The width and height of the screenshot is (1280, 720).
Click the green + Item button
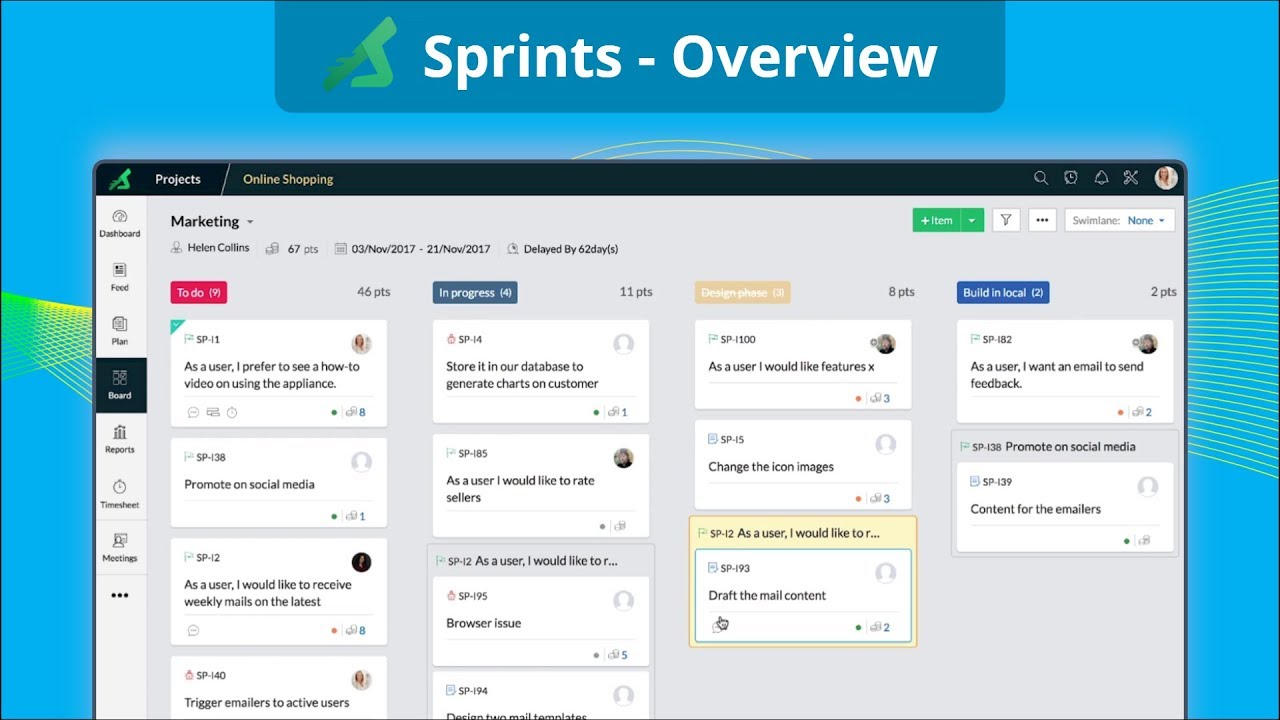tap(936, 221)
